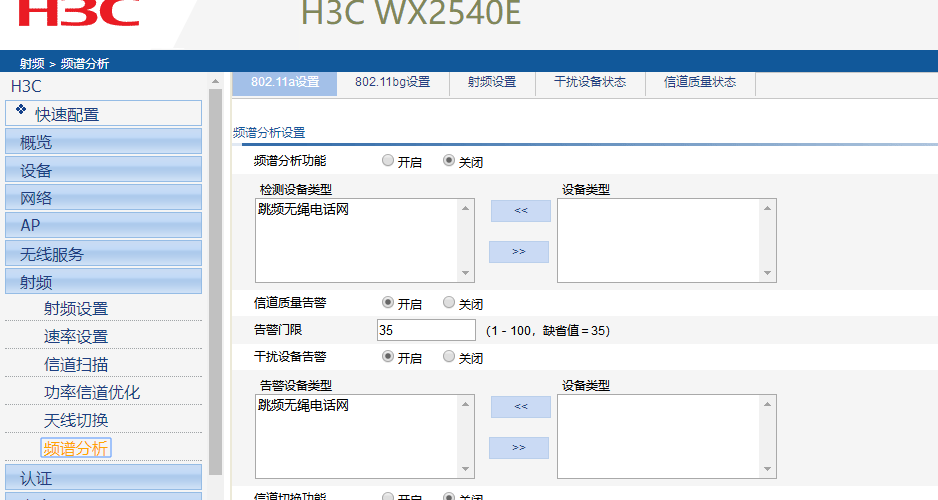Enable 频谱分析功能 with 开启 radio
The width and height of the screenshot is (938, 500).
click(x=388, y=160)
